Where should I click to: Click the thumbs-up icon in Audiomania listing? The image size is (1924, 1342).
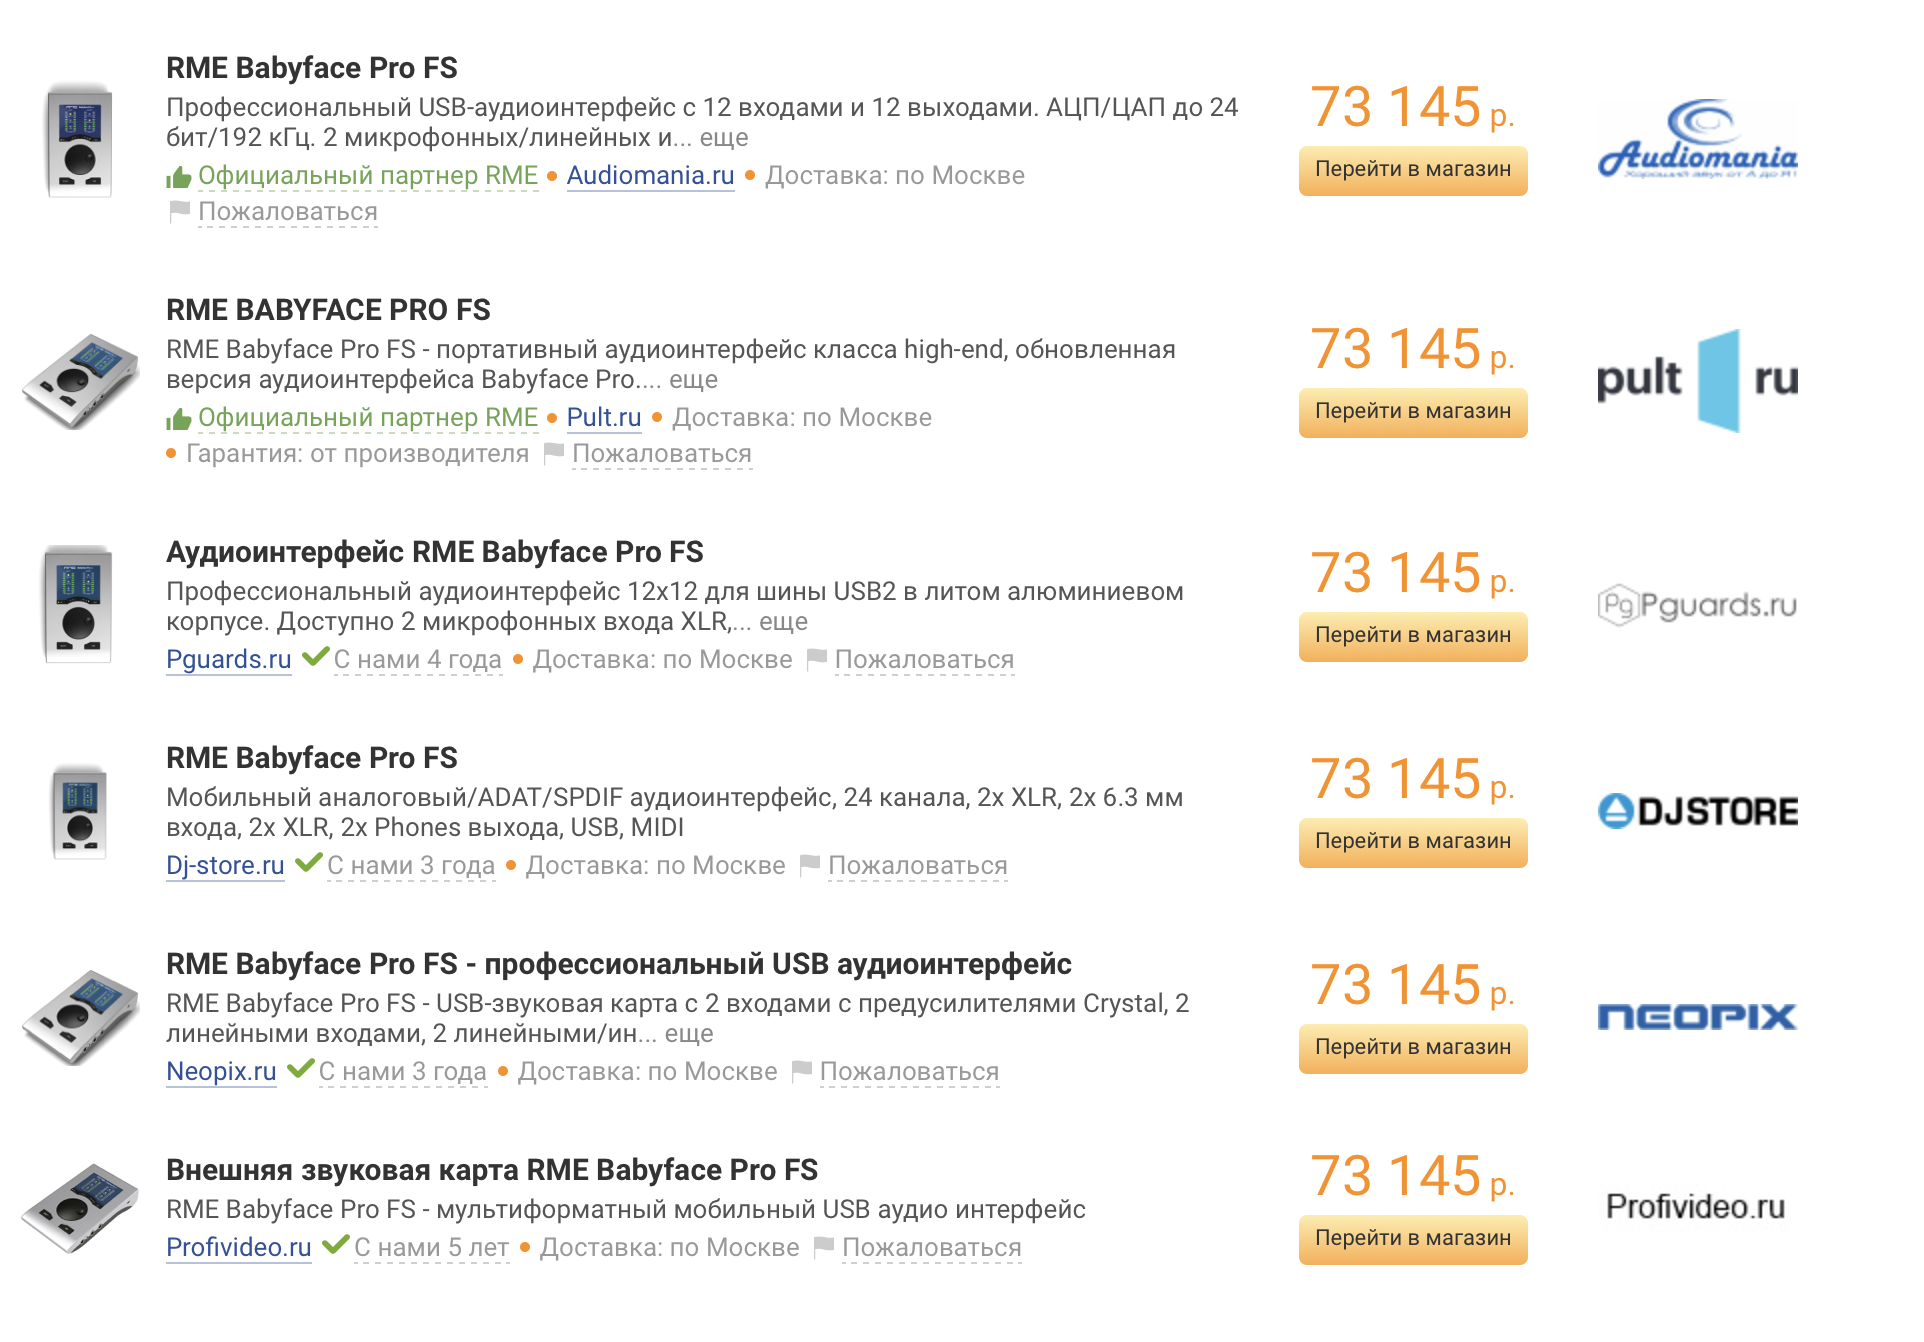(179, 177)
